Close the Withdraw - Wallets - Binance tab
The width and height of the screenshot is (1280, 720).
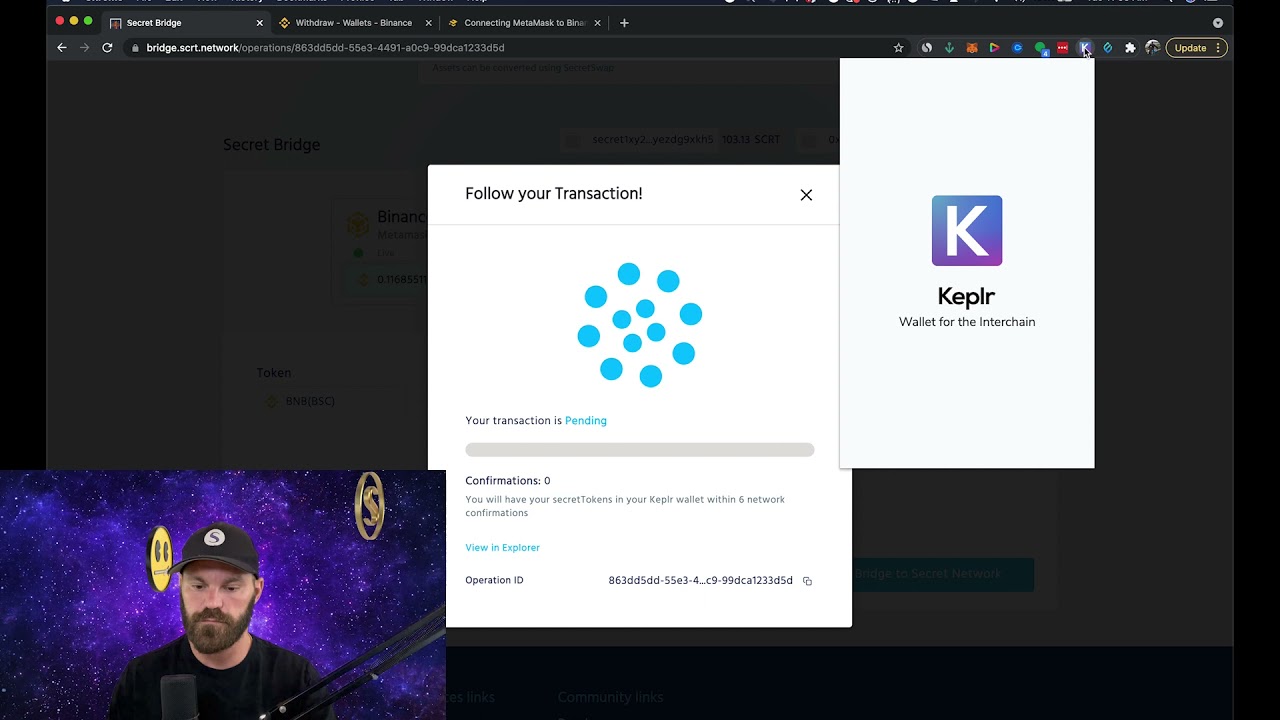pyautogui.click(x=429, y=23)
